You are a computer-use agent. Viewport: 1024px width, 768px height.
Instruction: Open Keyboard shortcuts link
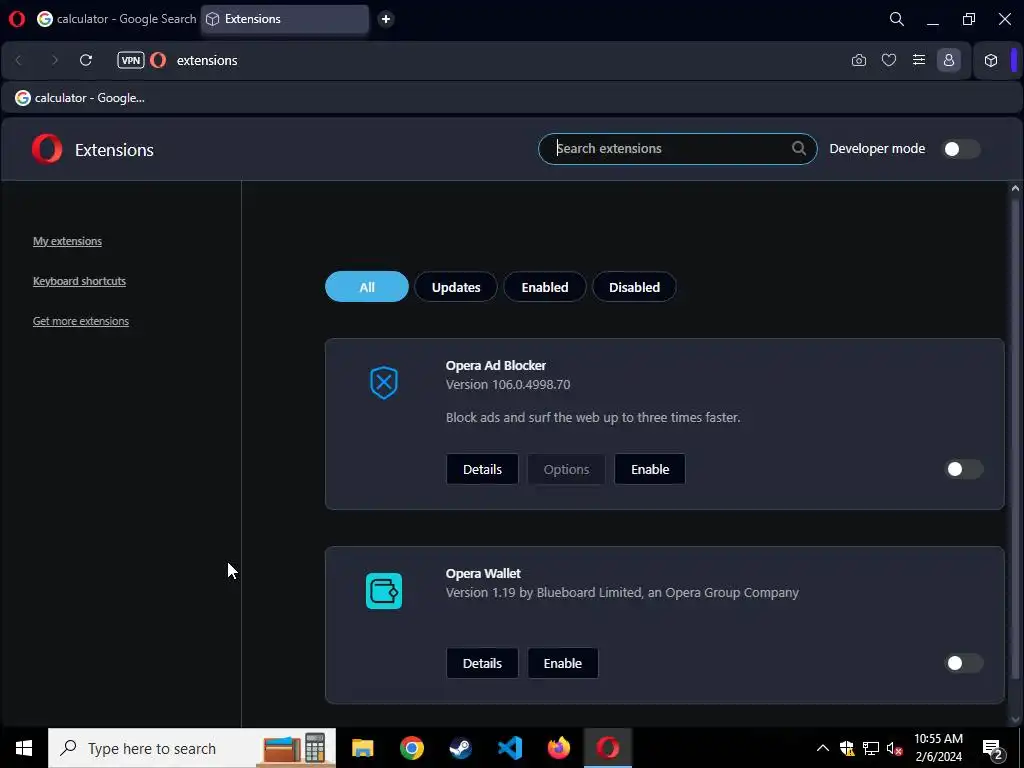coord(79,281)
